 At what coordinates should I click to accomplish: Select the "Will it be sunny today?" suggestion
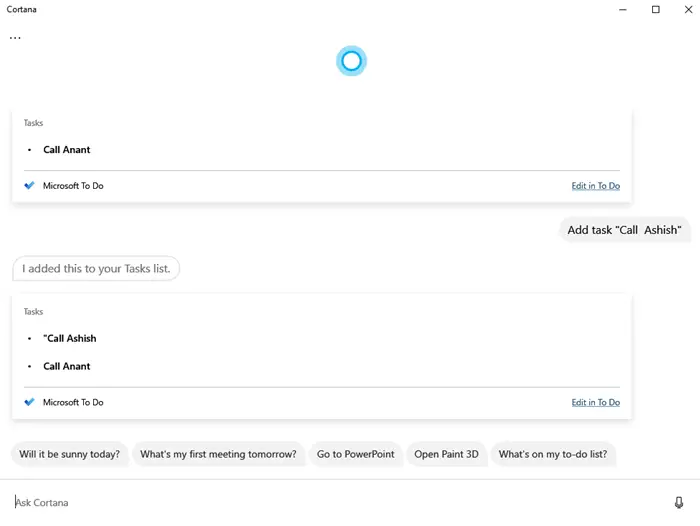70,454
